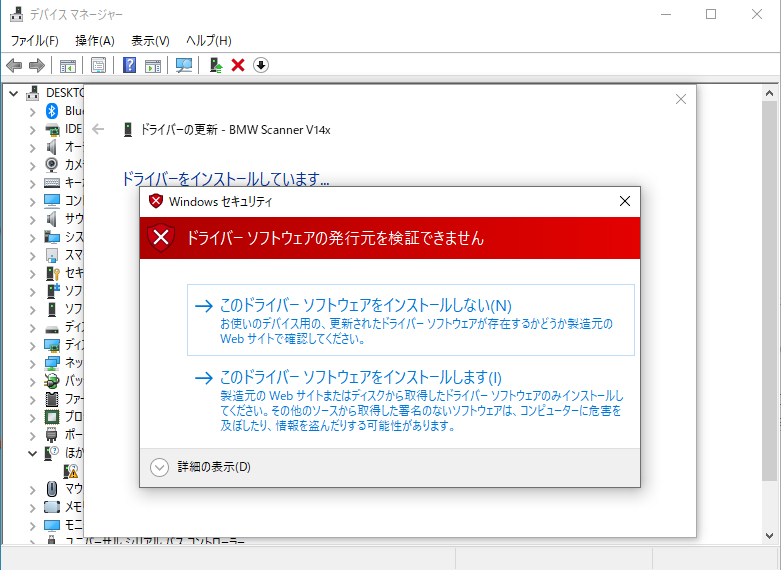Expand the サウ sound node chevron
781x570 pixels.
(32, 220)
